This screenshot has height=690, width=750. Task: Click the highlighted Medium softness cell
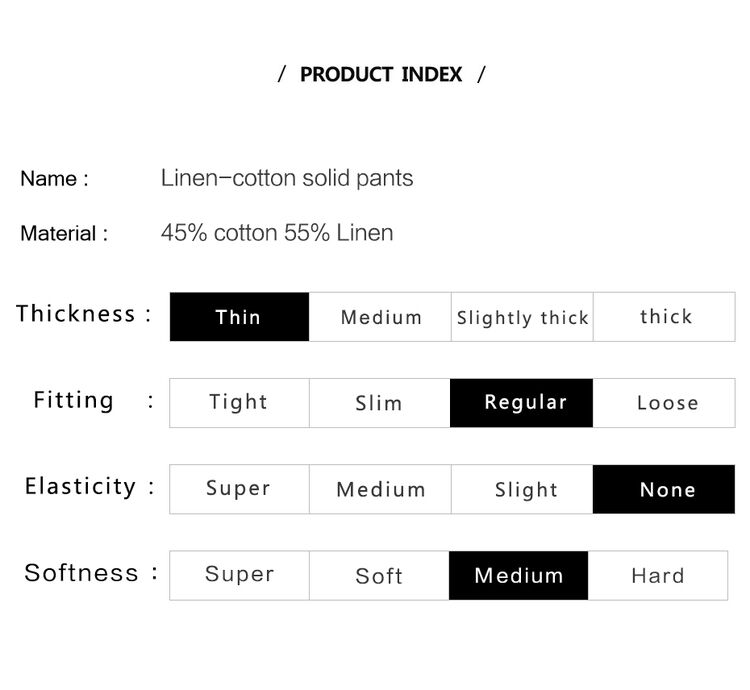click(x=518, y=575)
